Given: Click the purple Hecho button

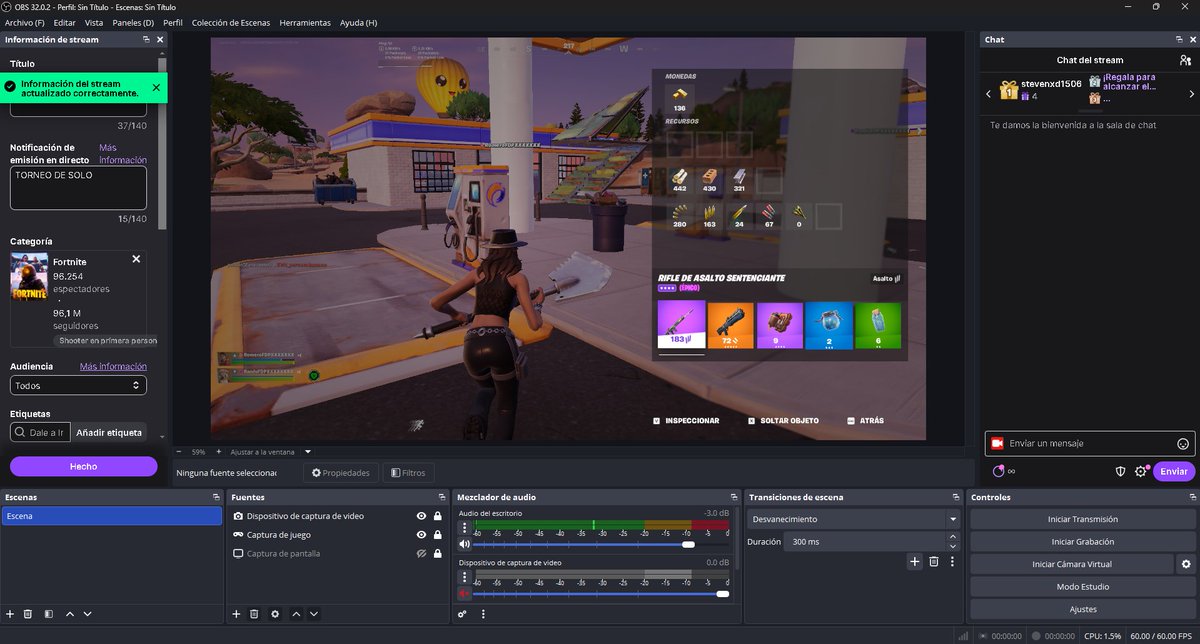Looking at the screenshot, I should (84, 466).
